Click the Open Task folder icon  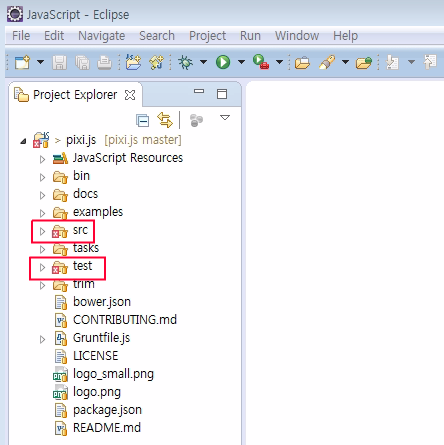click(364, 62)
